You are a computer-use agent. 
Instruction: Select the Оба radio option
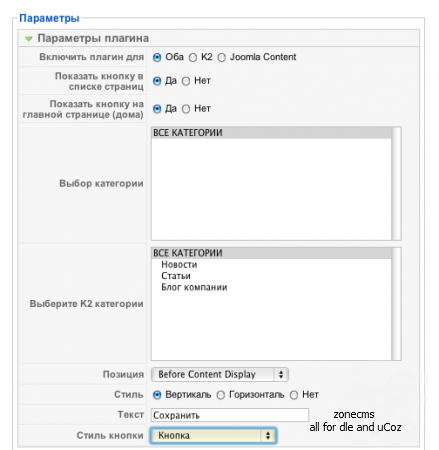[157, 58]
